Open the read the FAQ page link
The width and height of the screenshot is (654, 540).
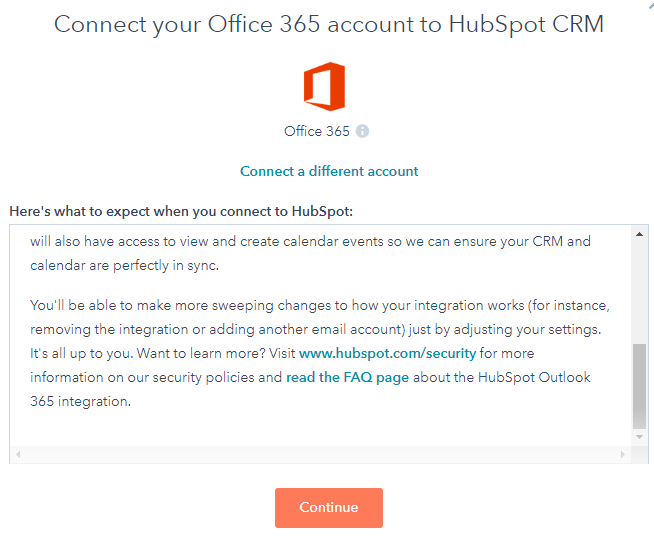click(347, 377)
